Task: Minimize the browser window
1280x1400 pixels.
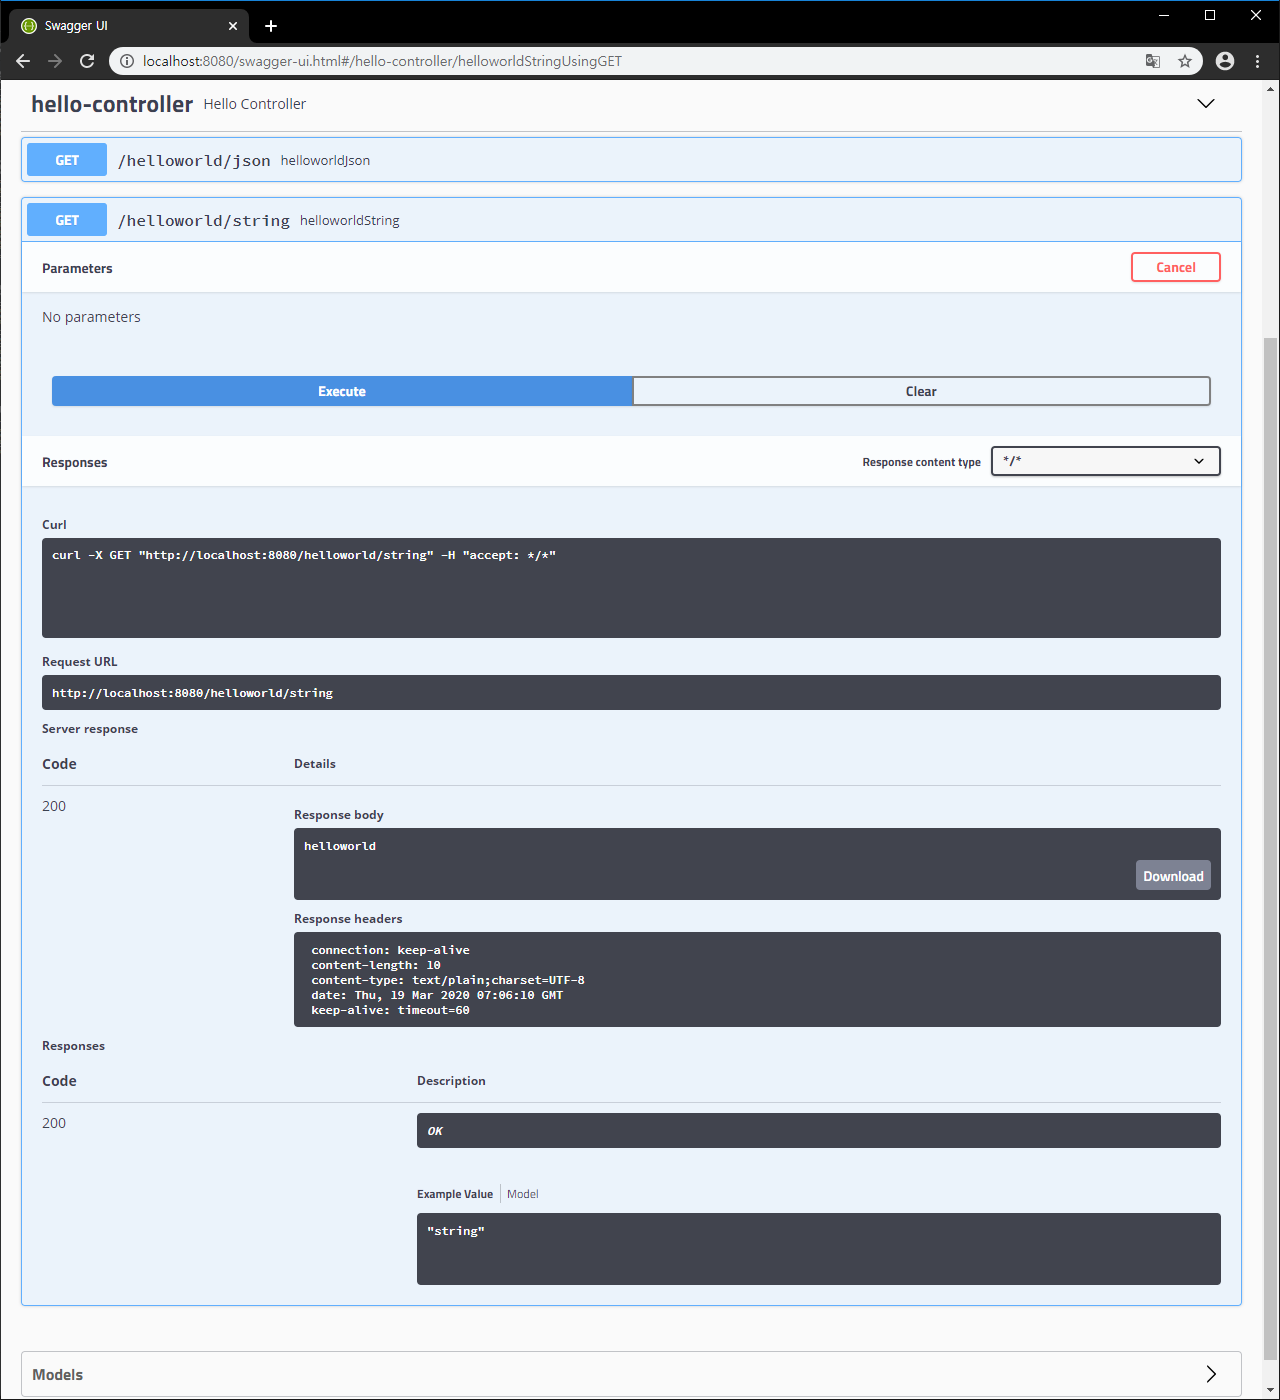Action: click(x=1164, y=15)
